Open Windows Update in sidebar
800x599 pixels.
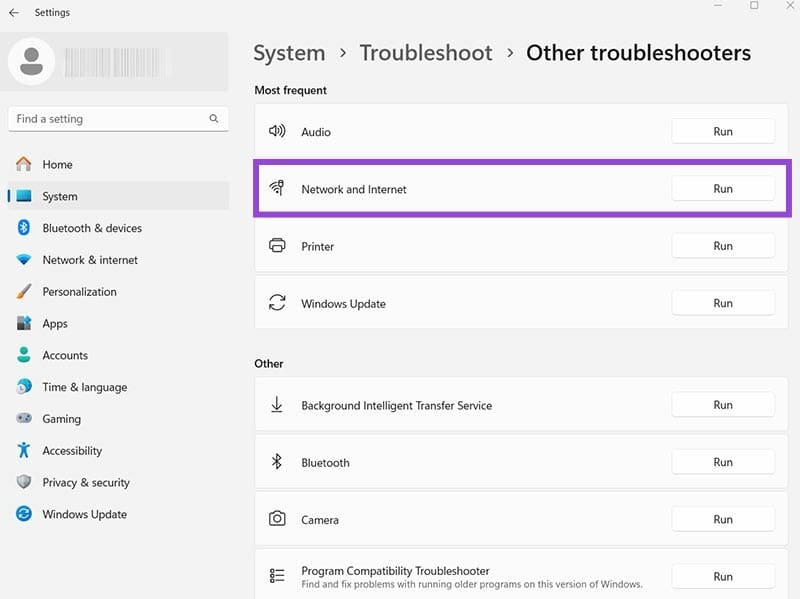(118, 514)
